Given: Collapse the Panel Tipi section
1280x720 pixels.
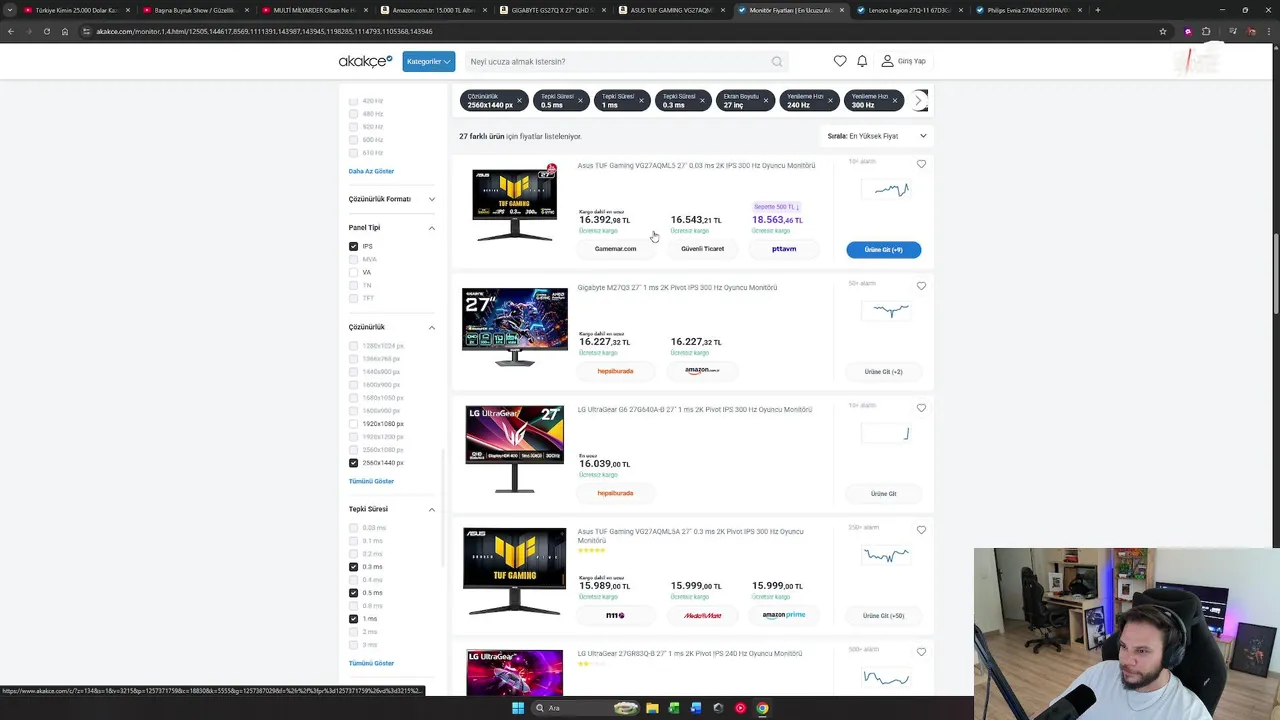Looking at the screenshot, I should coord(432,228).
